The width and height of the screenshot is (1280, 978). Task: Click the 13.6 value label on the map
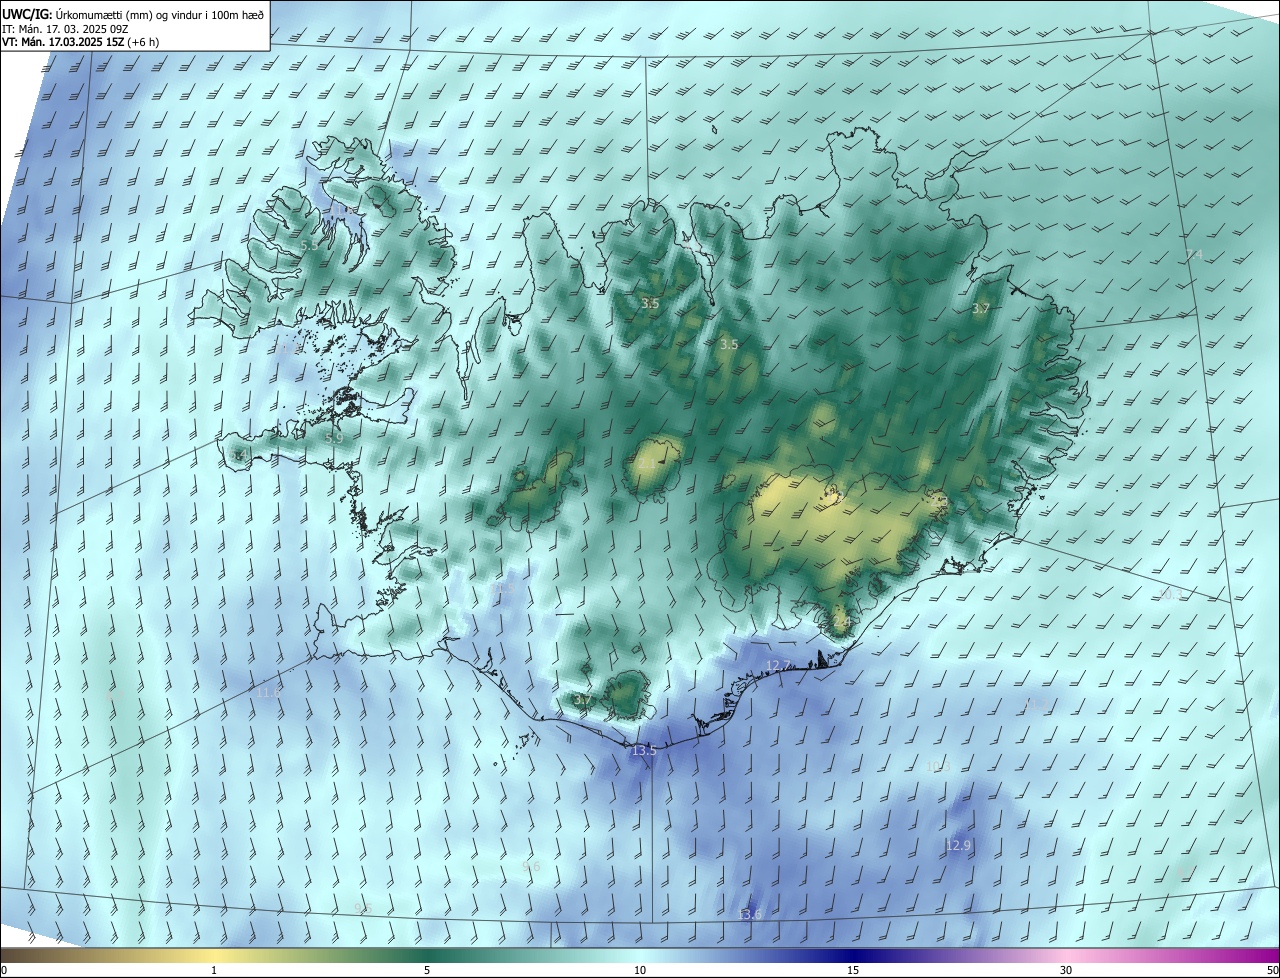click(x=749, y=914)
